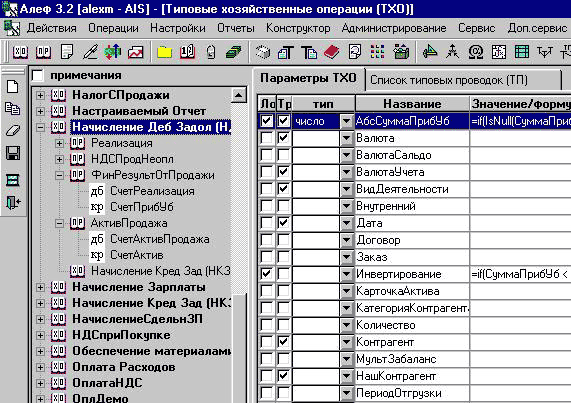The width and height of the screenshot is (571, 403).
Task: Open the Отчеты menu
Action: [236, 28]
